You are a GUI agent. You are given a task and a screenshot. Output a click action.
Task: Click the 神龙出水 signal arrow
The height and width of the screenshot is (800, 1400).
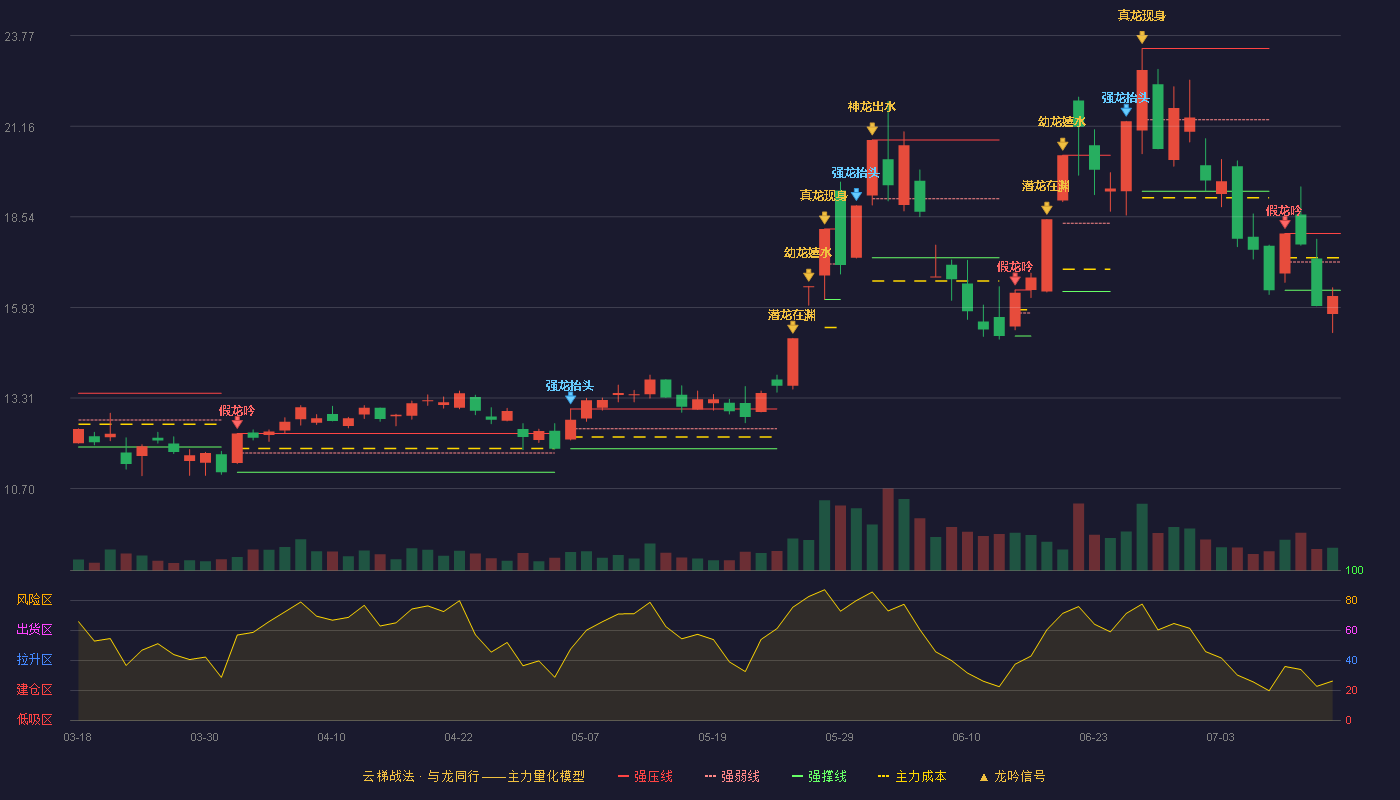click(x=872, y=129)
